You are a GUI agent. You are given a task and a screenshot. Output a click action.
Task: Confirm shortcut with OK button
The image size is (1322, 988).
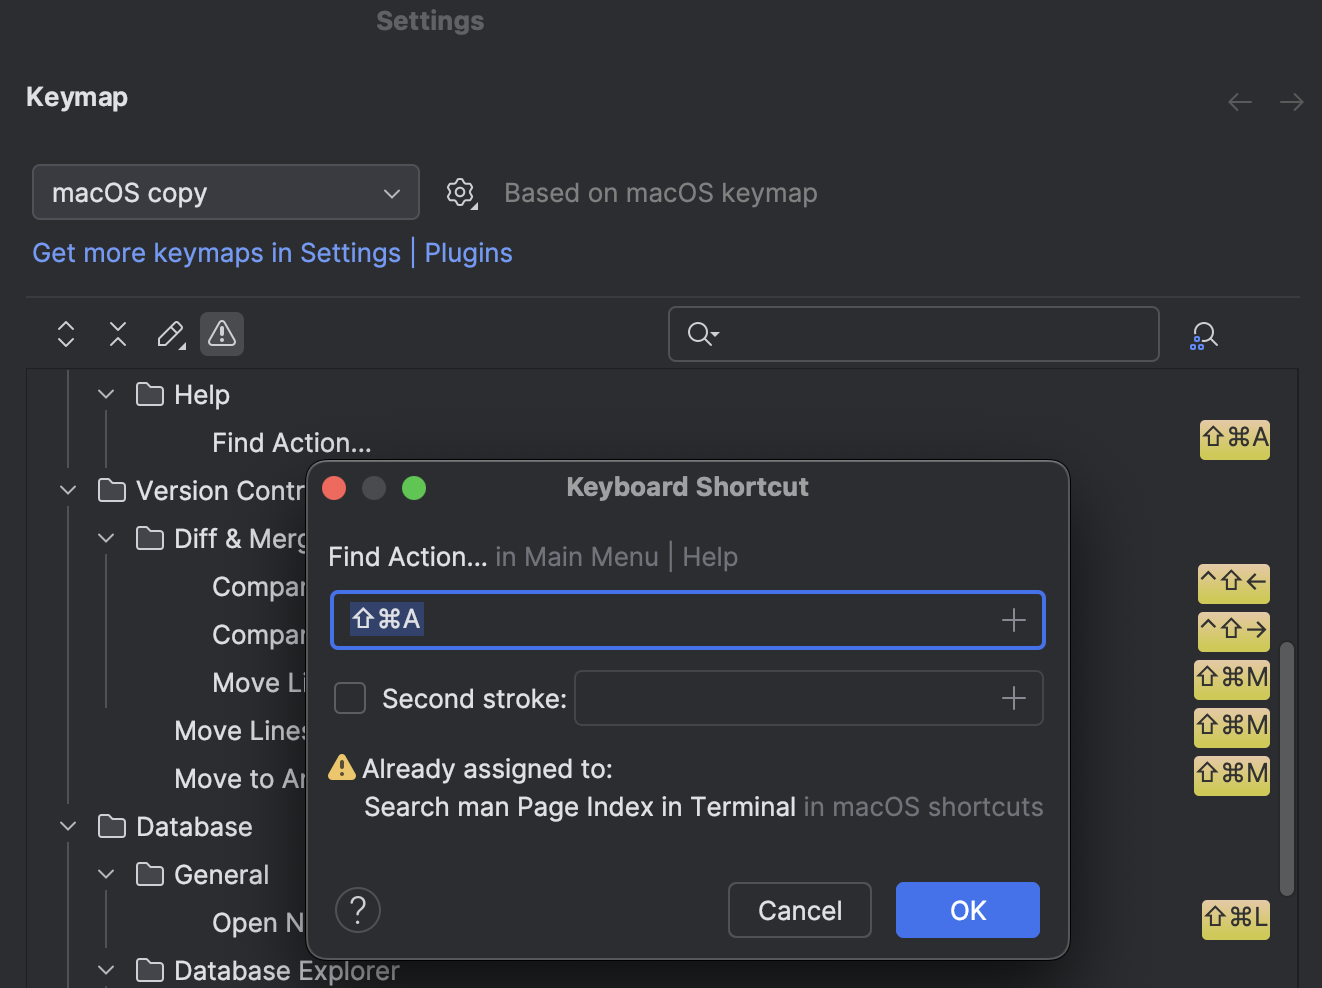click(966, 910)
